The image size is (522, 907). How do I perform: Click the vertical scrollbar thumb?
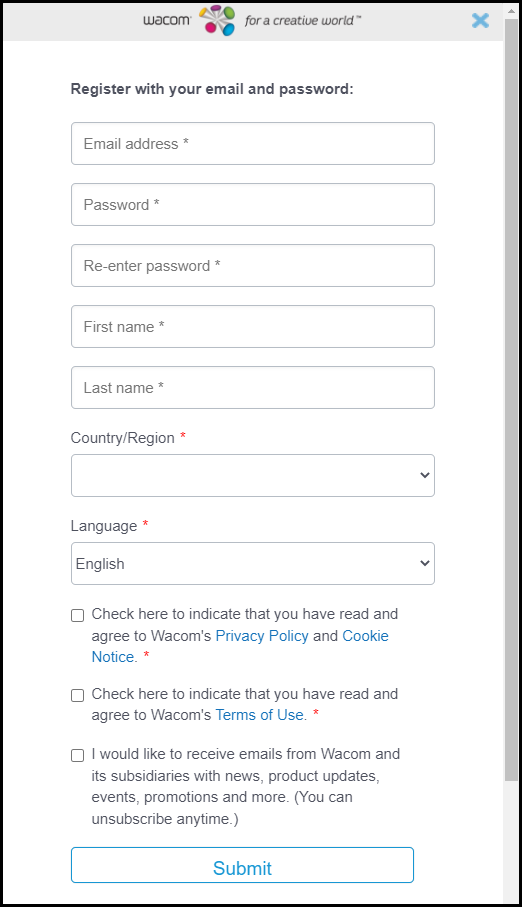[512, 399]
